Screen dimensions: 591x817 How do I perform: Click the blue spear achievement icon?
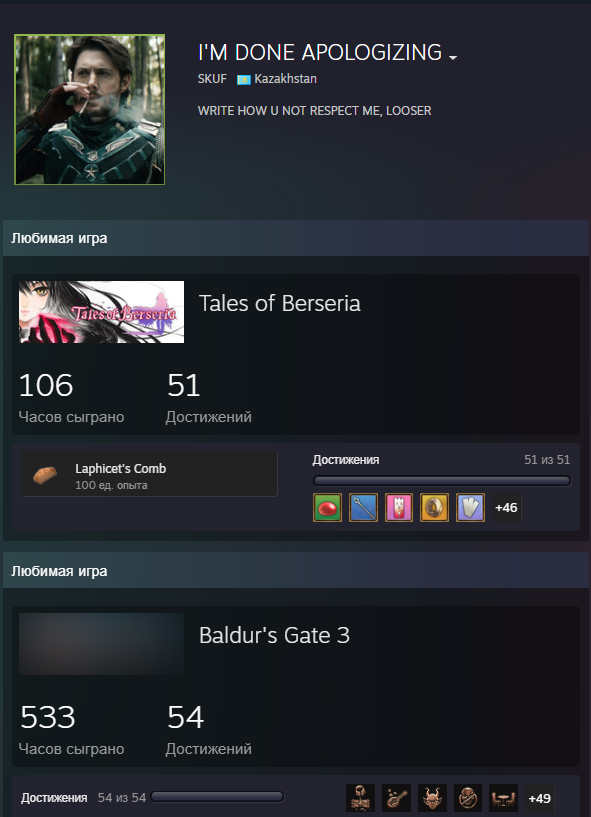click(x=363, y=507)
